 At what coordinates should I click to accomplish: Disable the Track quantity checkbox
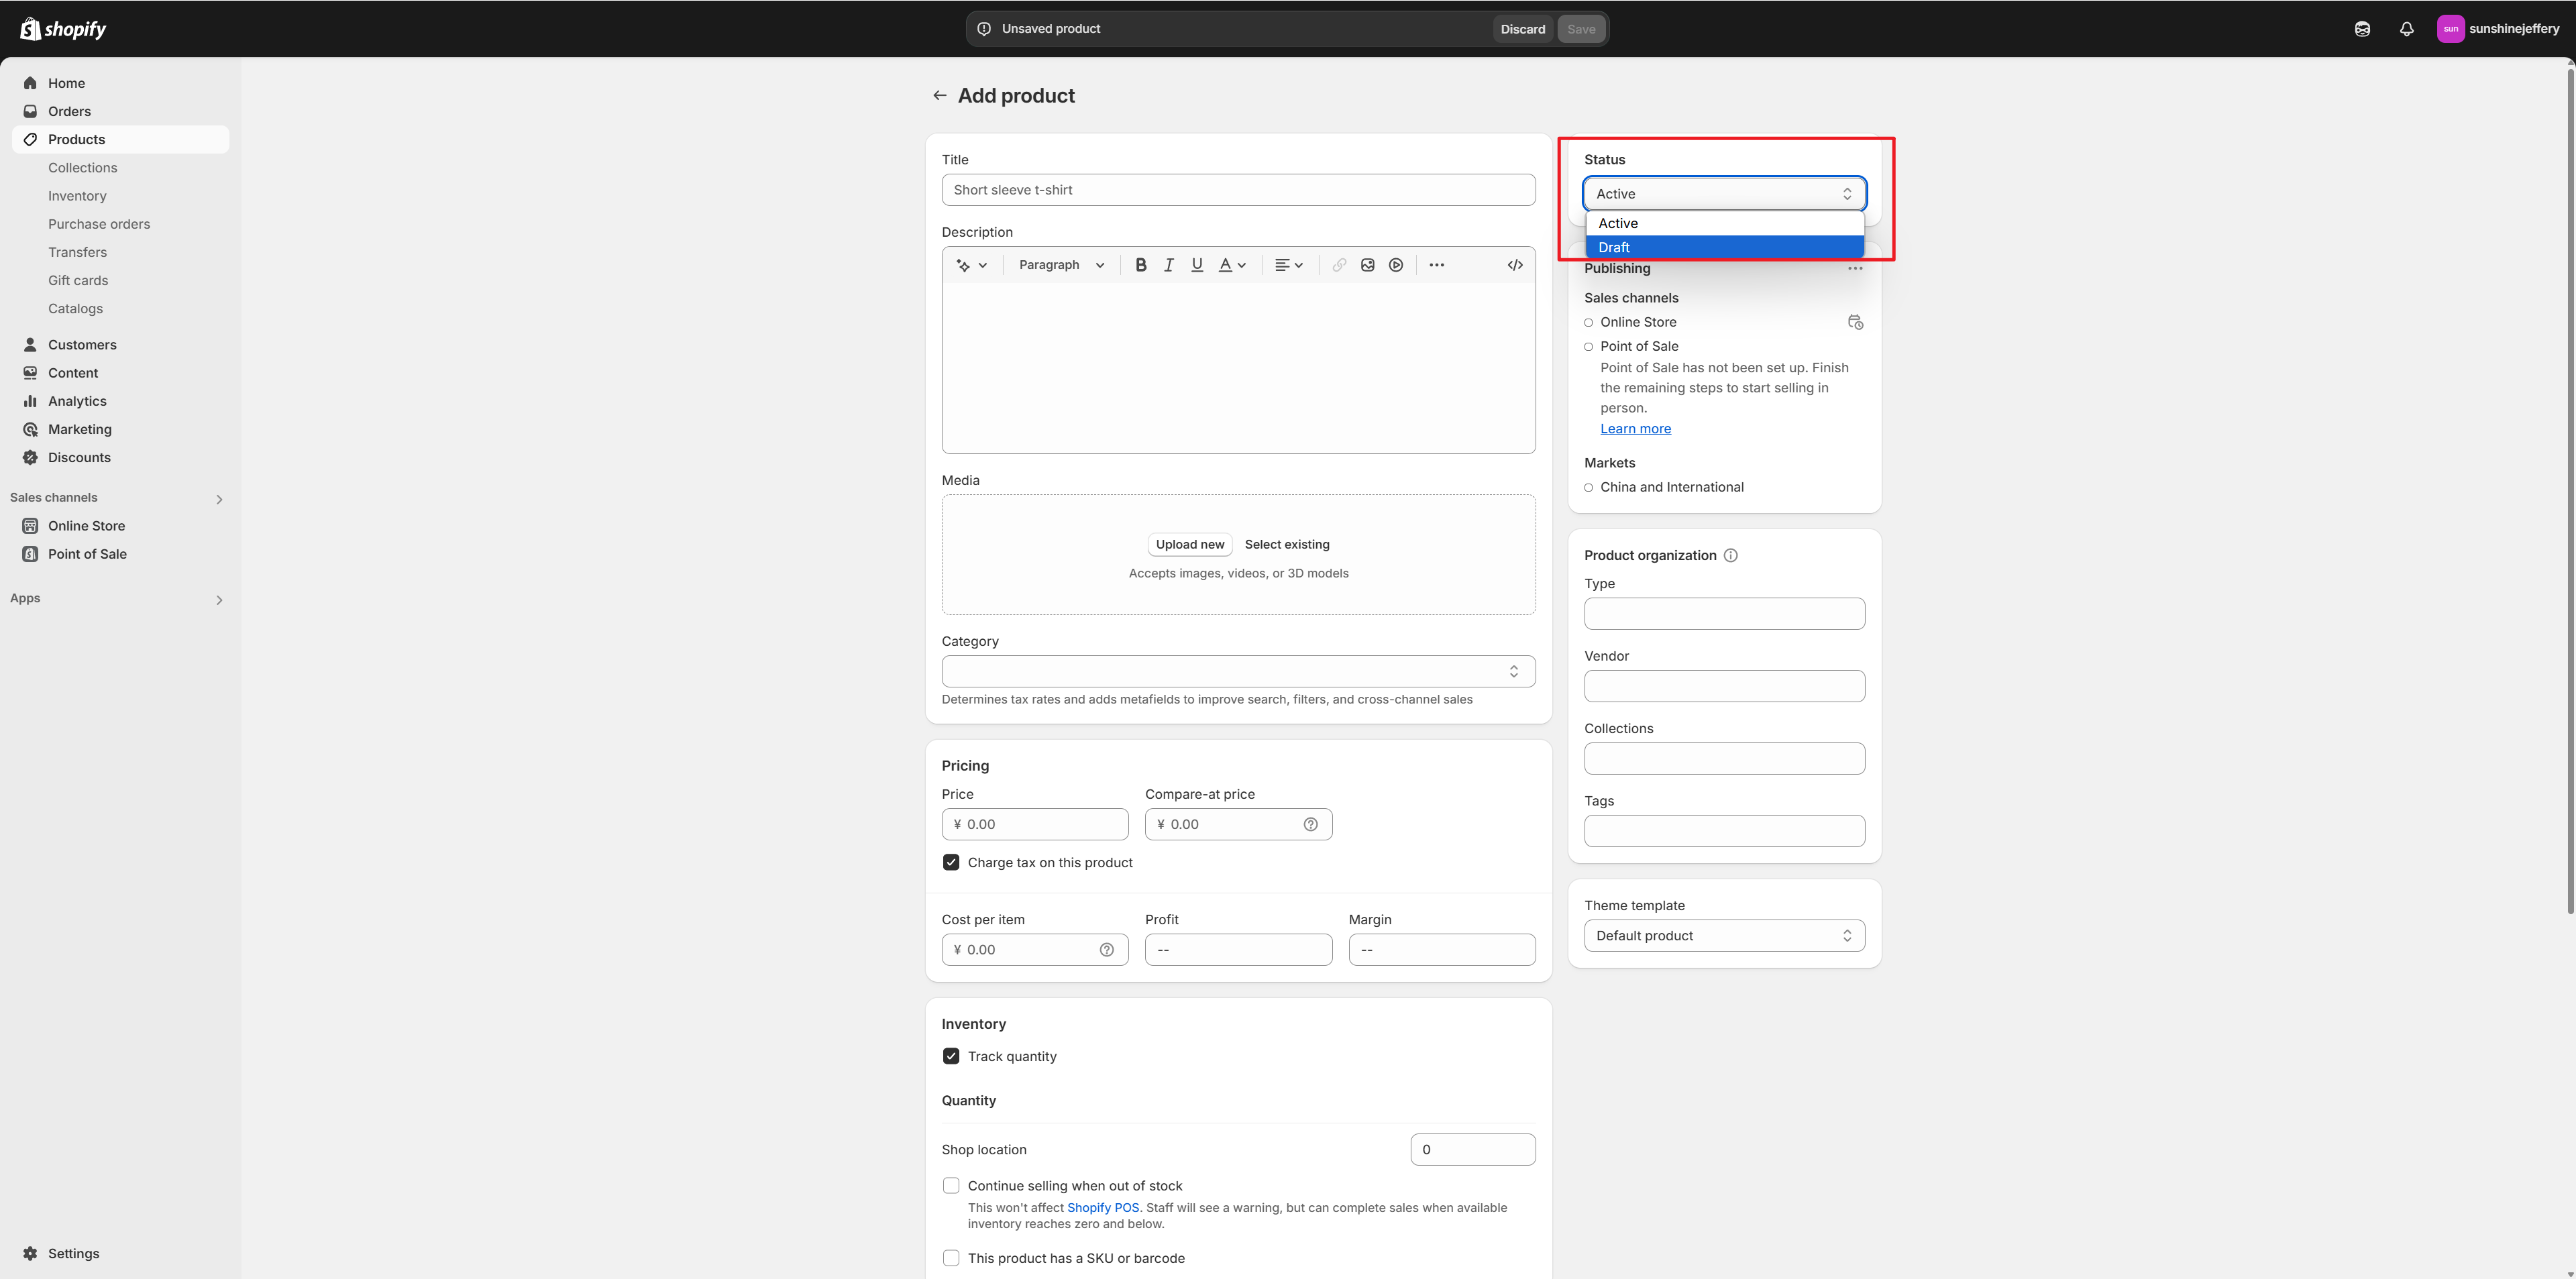click(x=951, y=1056)
